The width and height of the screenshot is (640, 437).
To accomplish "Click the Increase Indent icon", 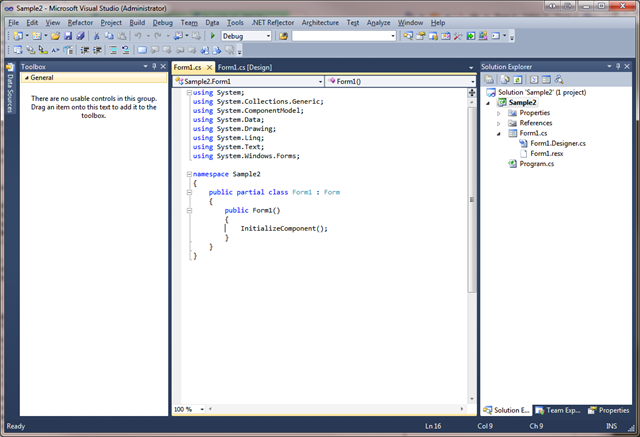I will [x=97, y=50].
